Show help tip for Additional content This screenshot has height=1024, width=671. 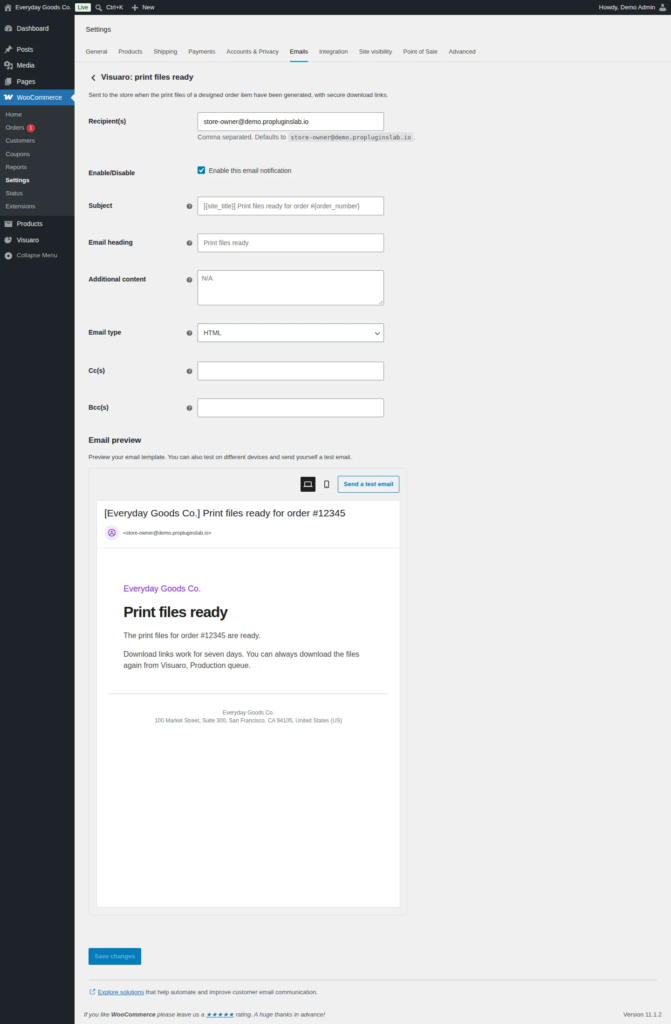189,280
